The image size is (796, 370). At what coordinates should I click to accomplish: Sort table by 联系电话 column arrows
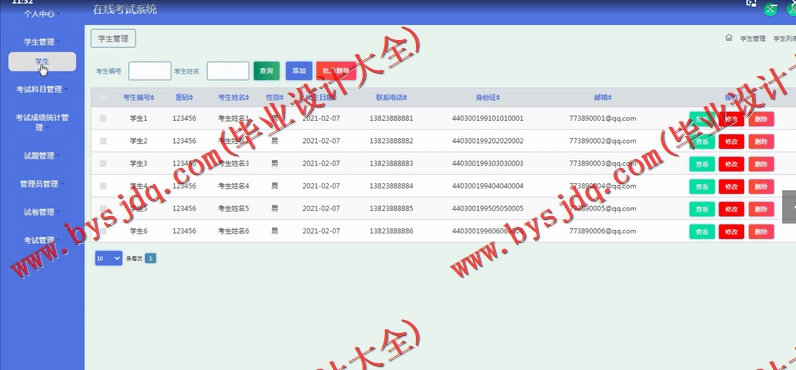coord(405,97)
